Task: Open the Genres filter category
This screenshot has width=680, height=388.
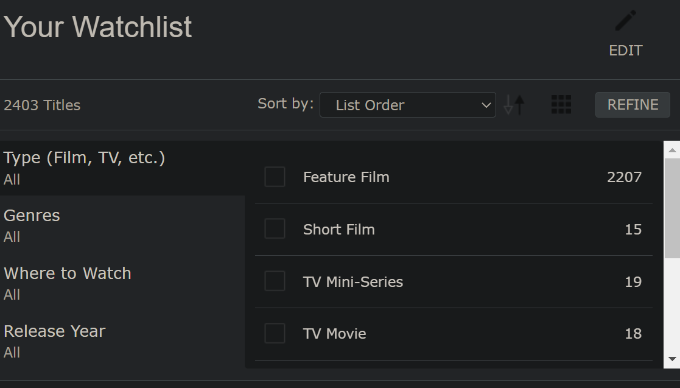Action: point(122,225)
